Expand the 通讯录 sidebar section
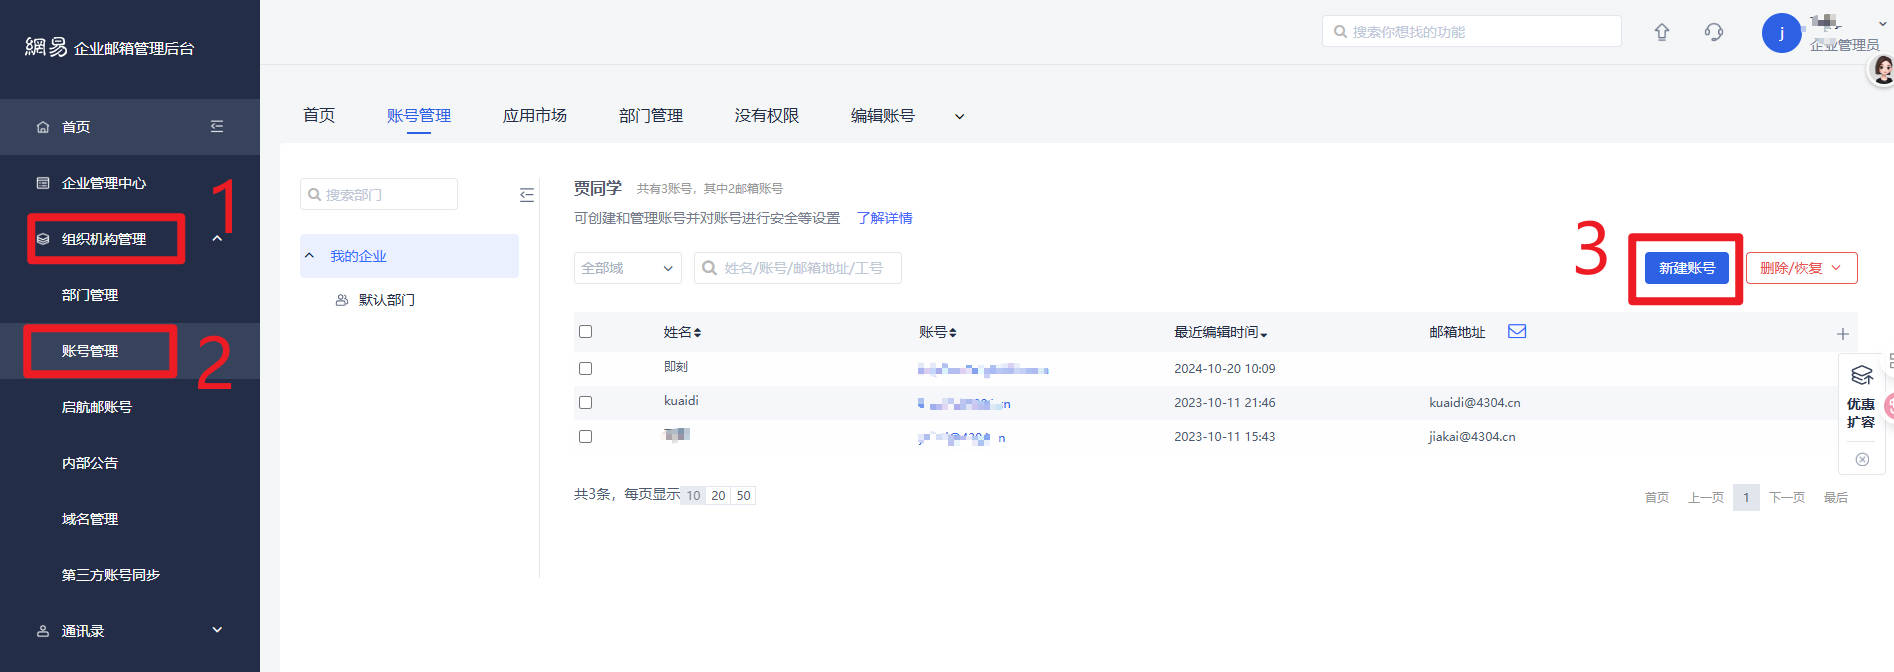Viewport: 1894px width, 672px height. [217, 630]
